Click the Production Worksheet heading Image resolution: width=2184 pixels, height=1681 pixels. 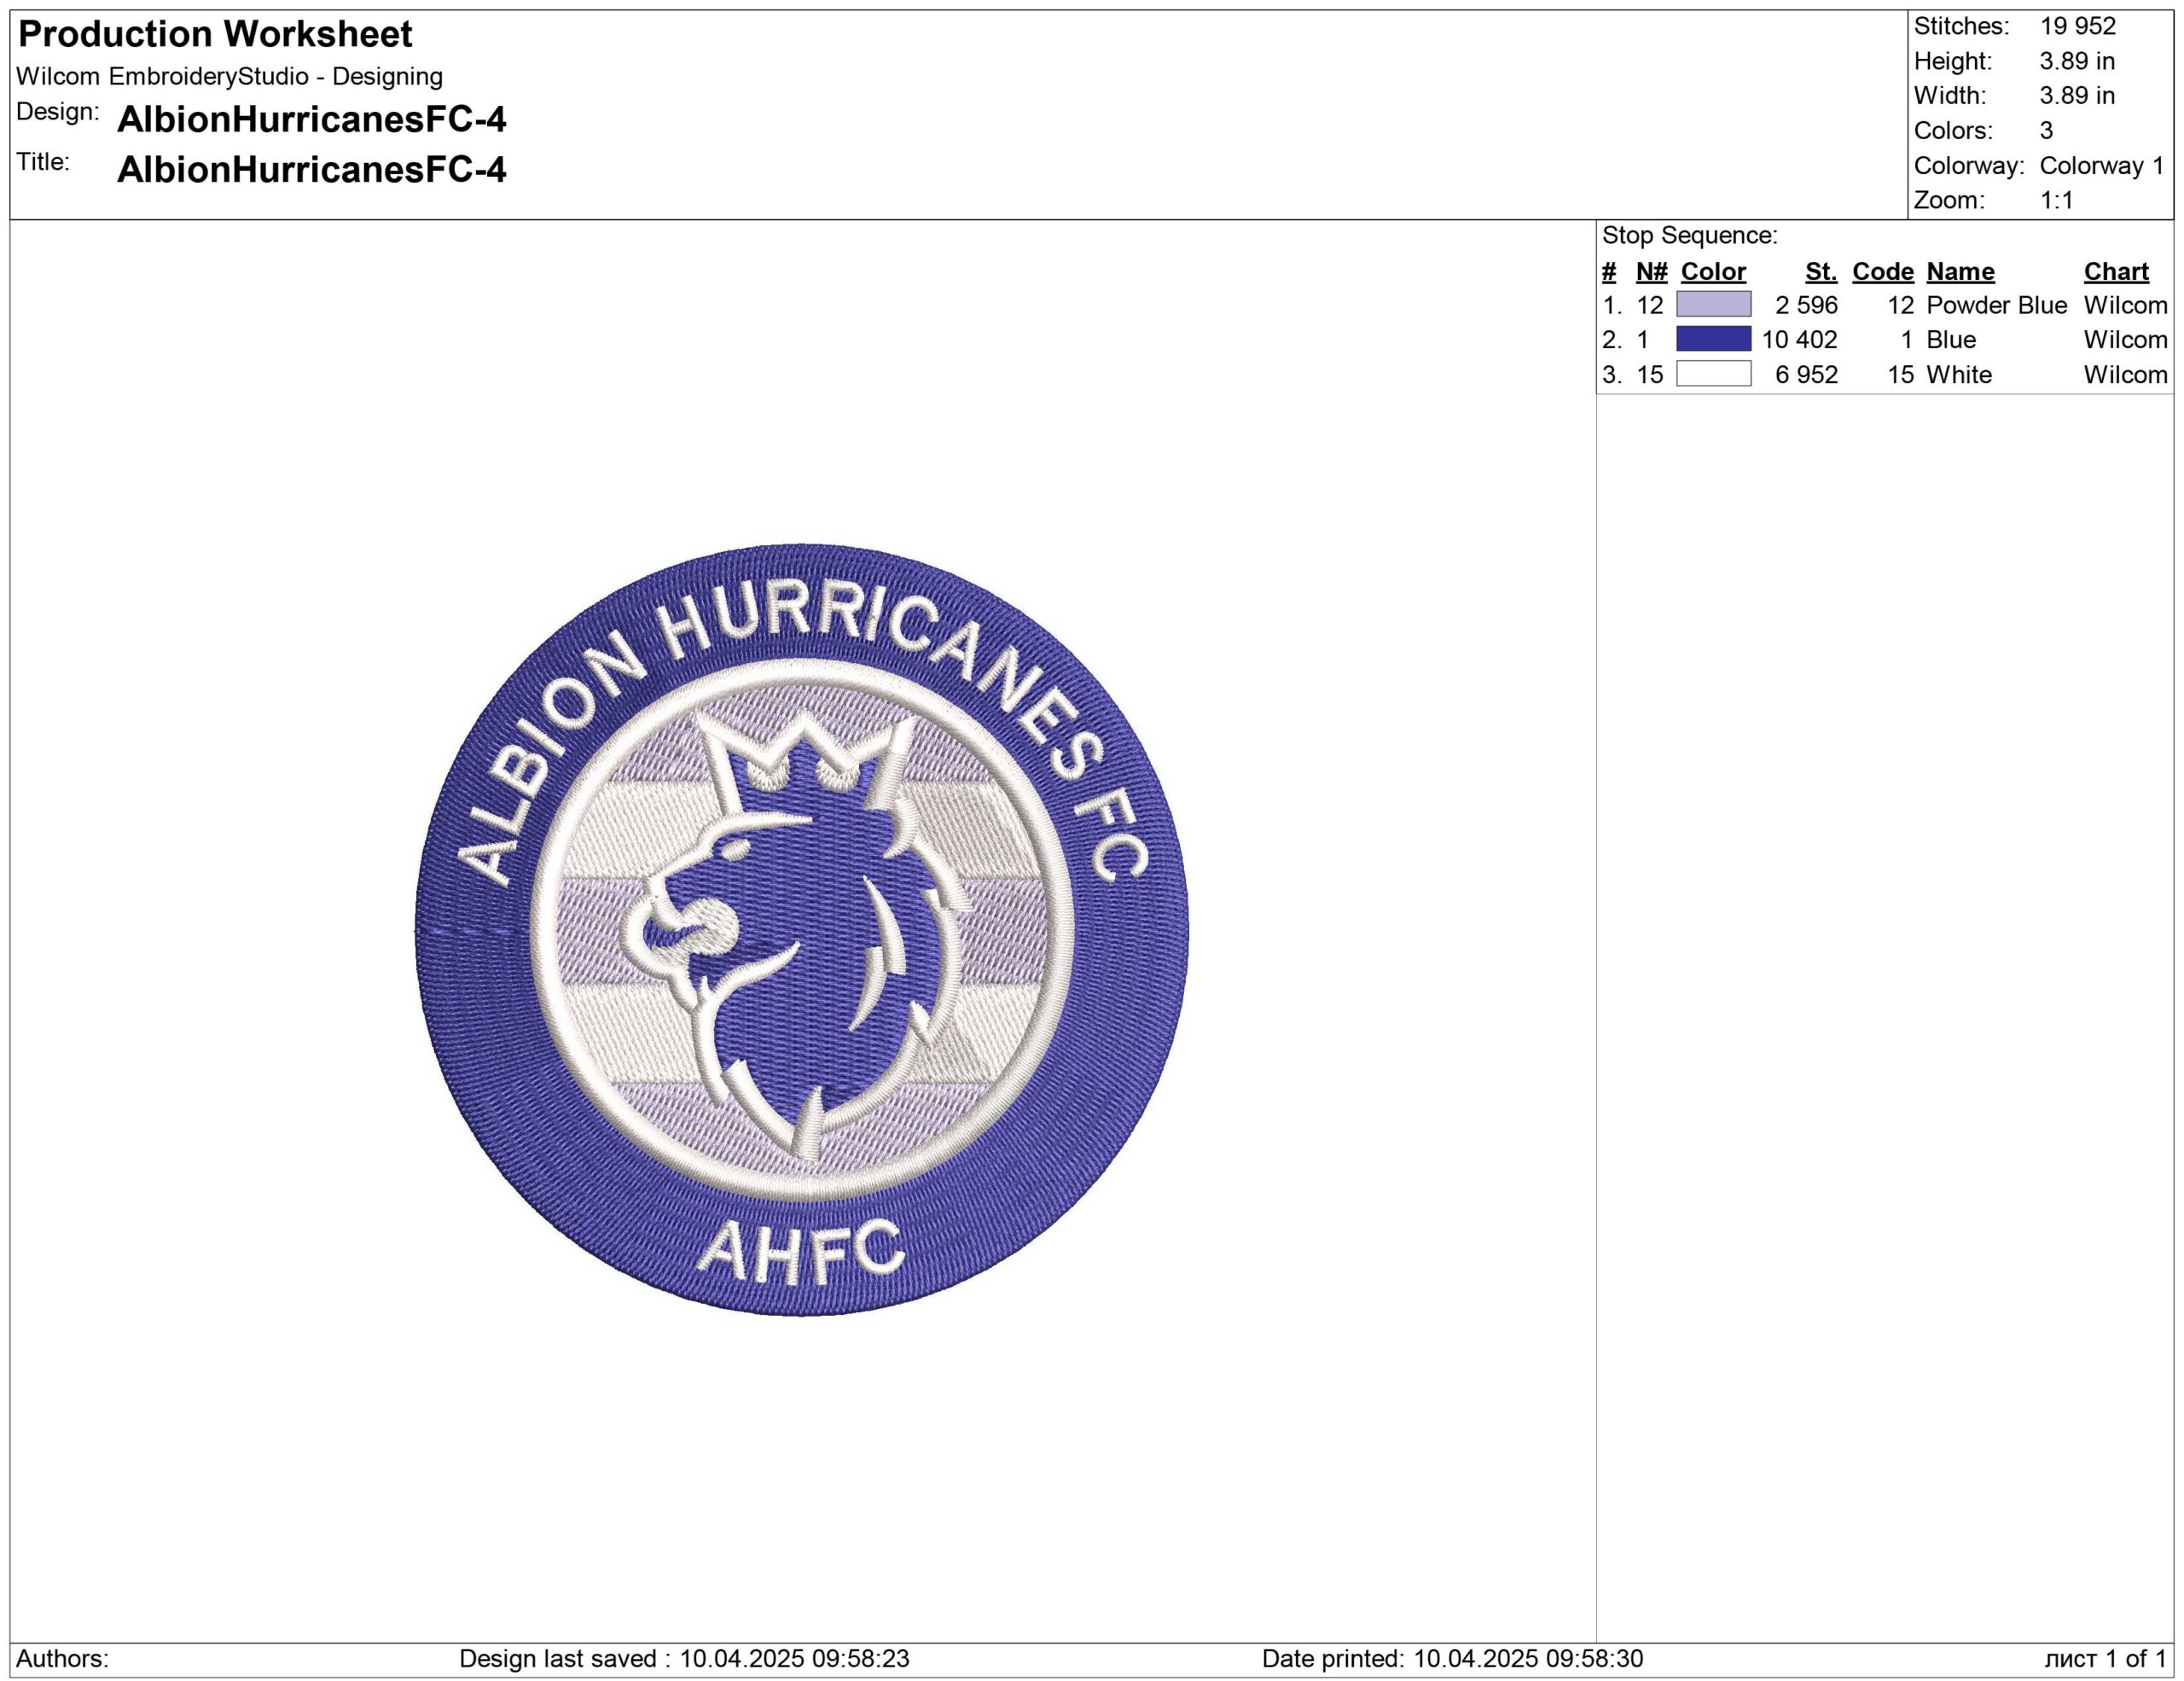215,35
